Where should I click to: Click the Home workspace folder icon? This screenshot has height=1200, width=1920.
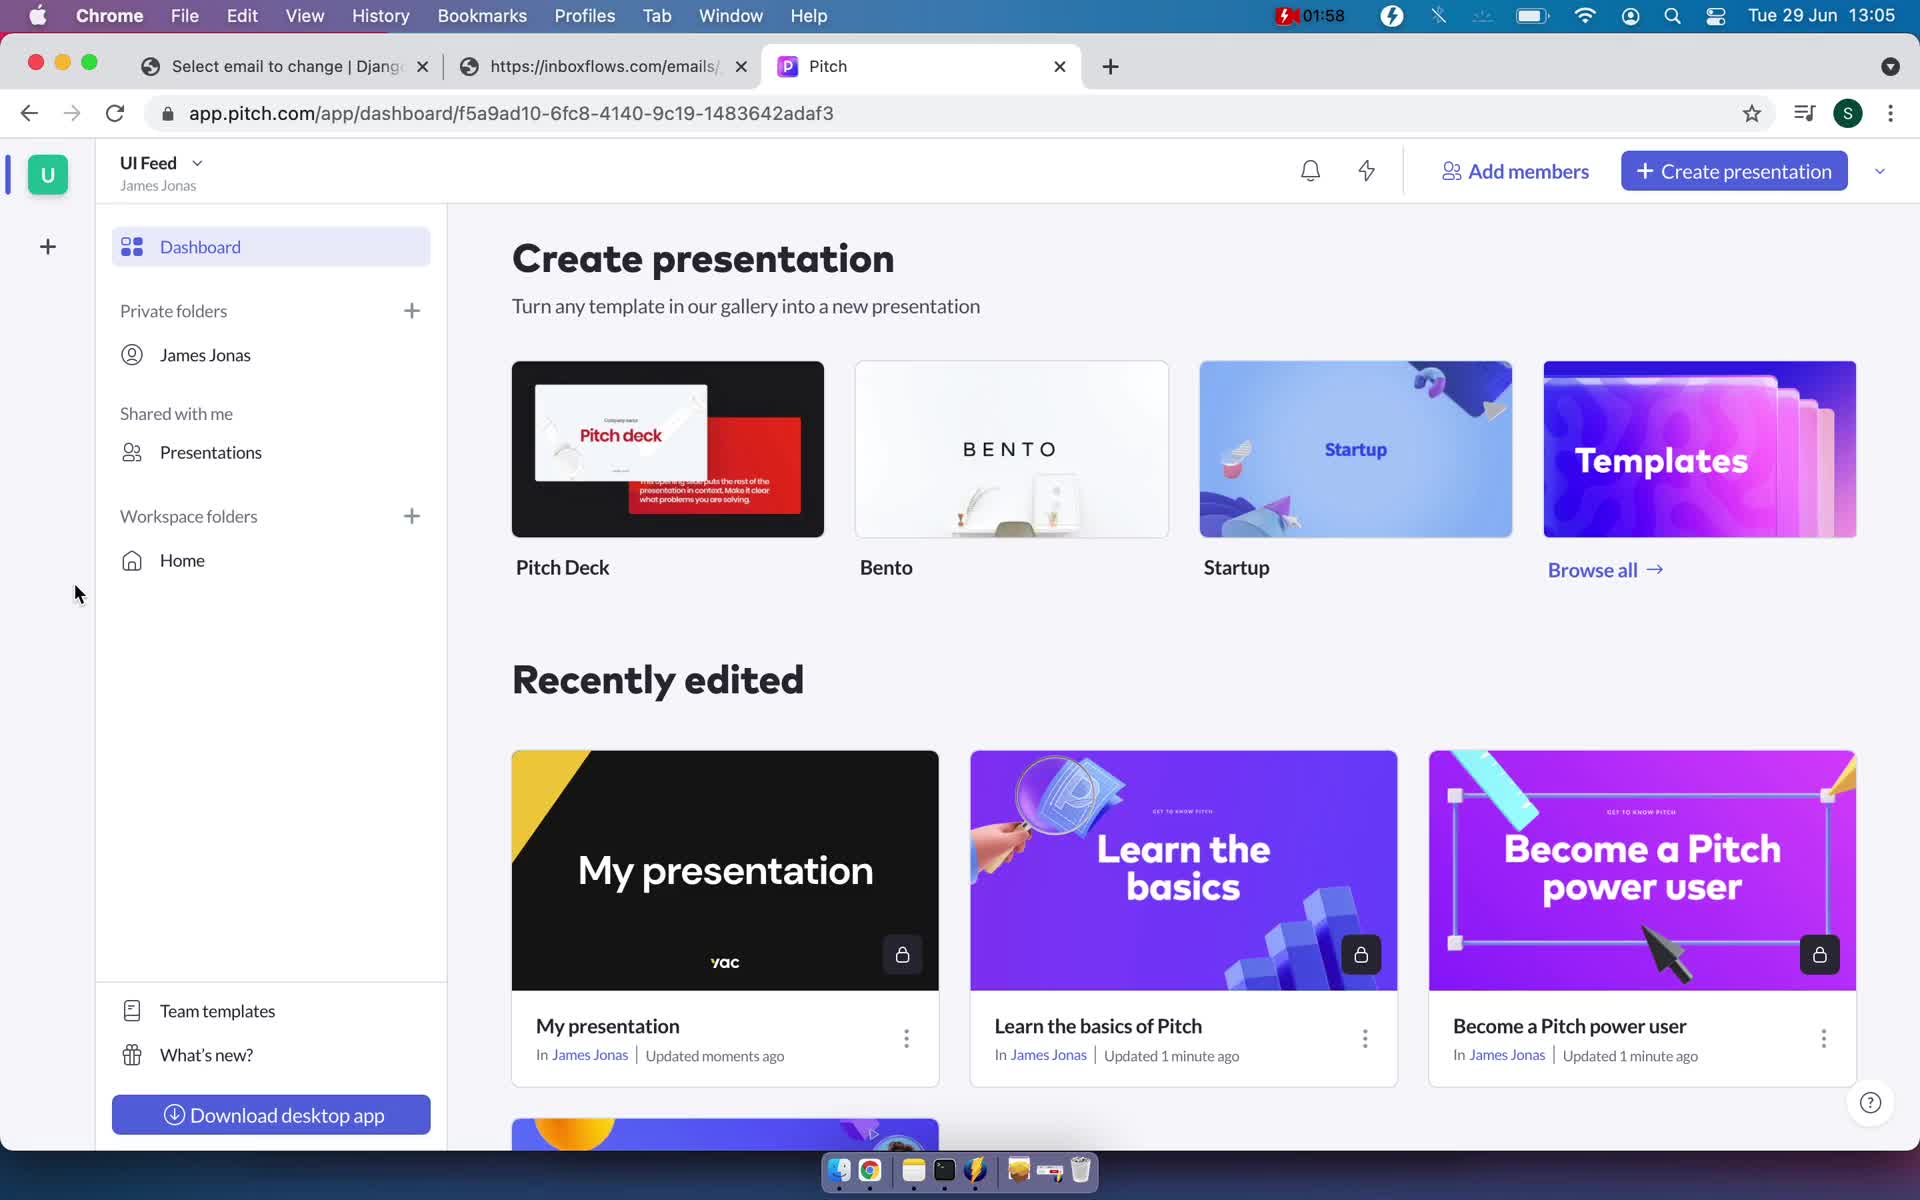click(x=133, y=560)
